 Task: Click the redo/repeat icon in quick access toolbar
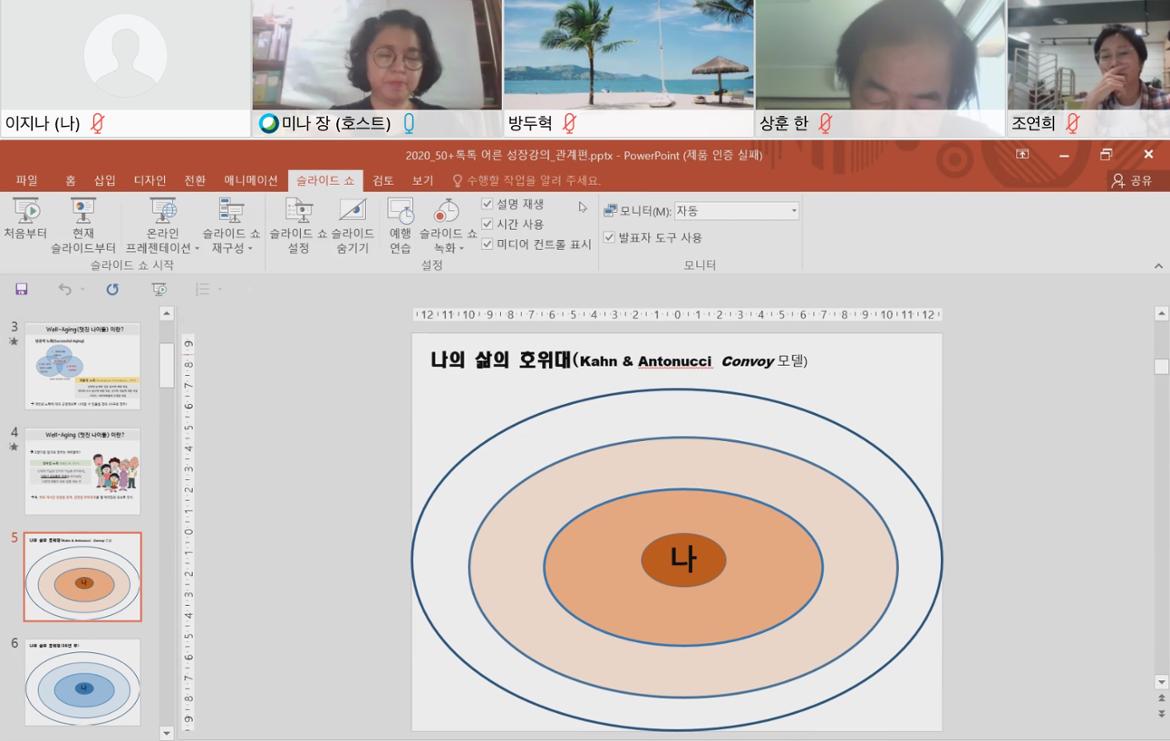[112, 289]
